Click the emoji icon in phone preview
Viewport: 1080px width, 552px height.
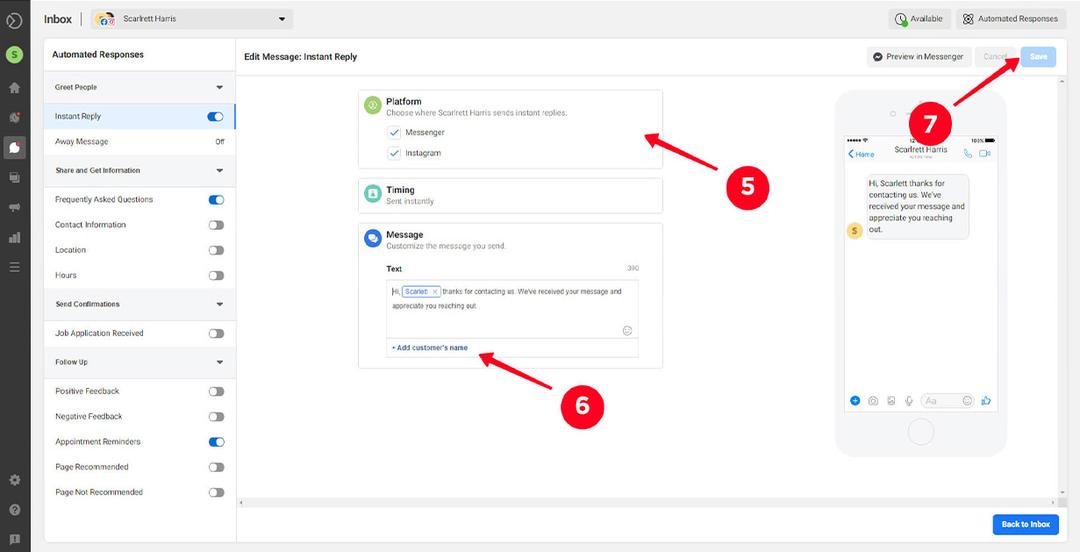[x=967, y=400]
